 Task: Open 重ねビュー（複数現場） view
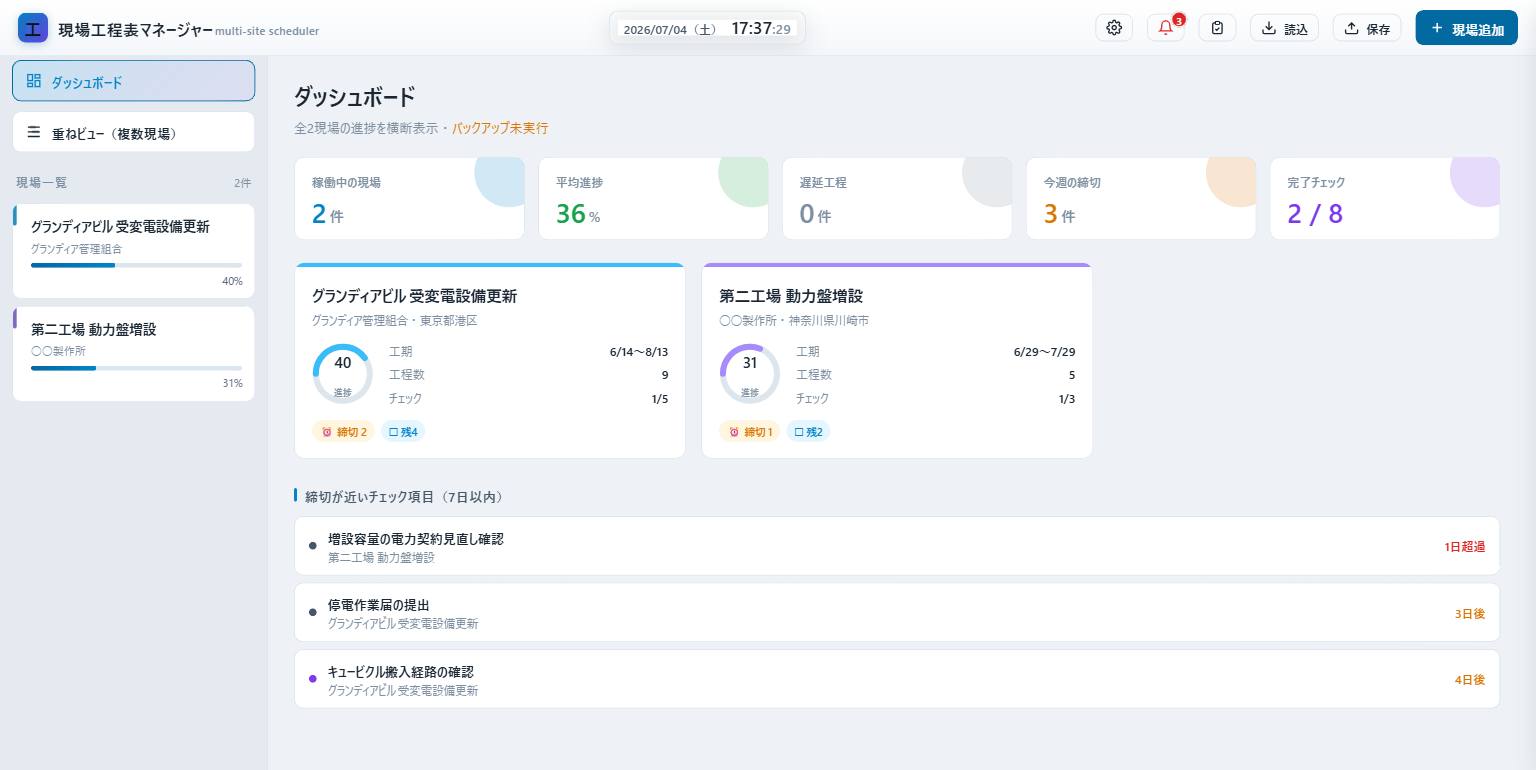(133, 132)
